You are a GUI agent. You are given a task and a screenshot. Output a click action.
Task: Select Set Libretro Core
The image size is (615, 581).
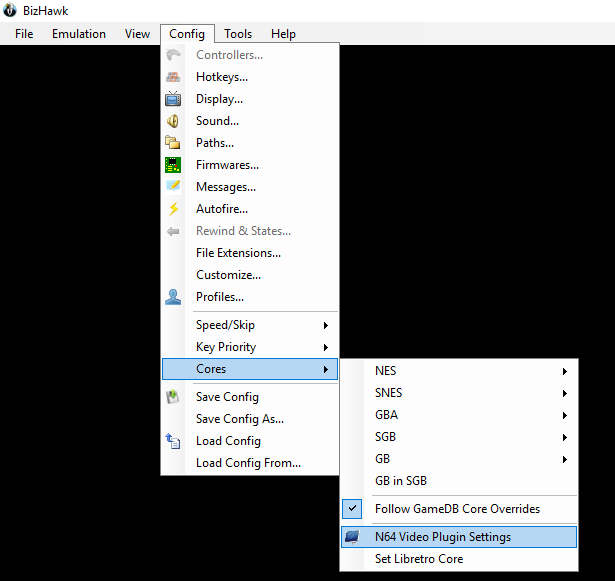tap(419, 559)
